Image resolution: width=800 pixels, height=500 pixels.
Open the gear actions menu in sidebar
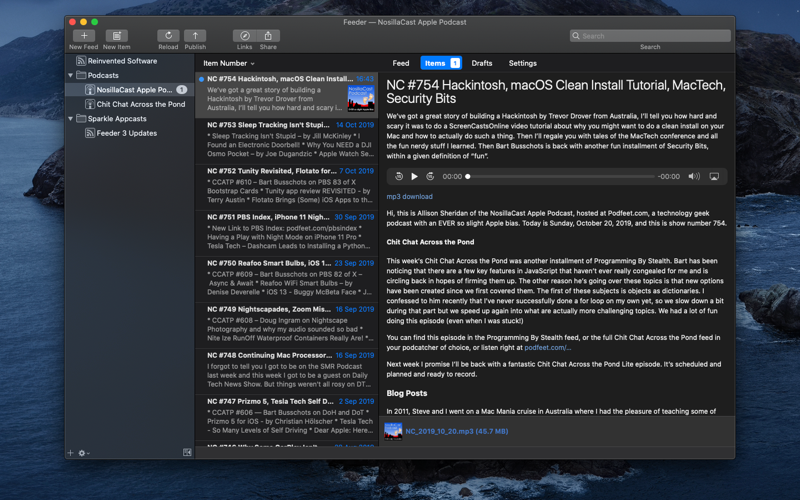tap(84, 453)
